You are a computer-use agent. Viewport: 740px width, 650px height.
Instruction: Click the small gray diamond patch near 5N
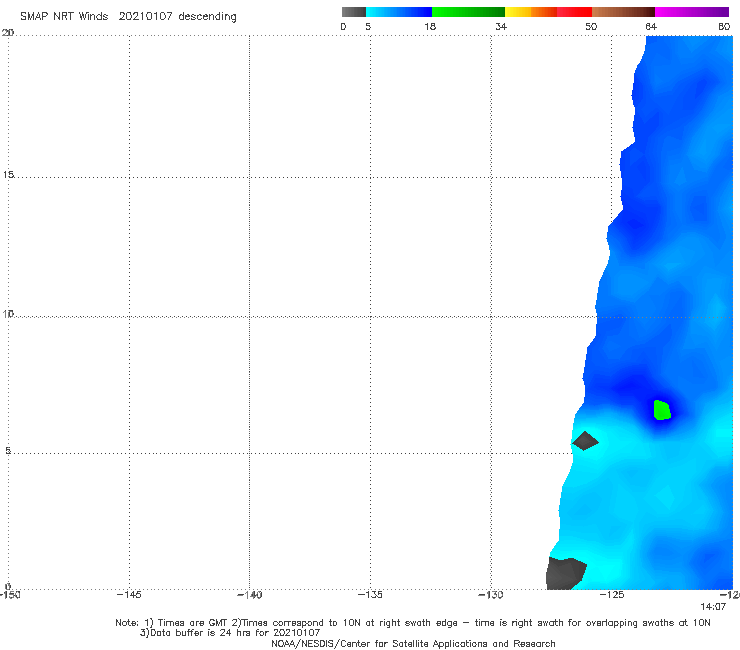click(585, 441)
